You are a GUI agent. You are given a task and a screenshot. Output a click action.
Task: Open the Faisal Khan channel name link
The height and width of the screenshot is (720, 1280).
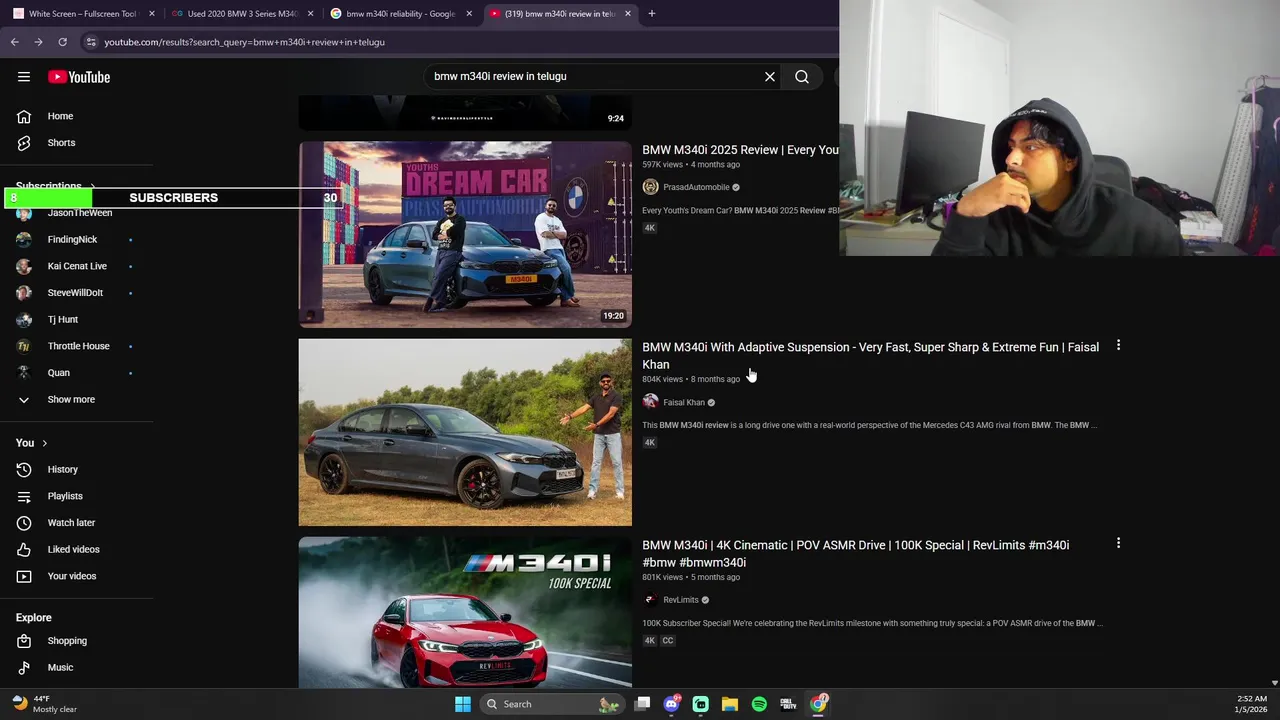684,402
